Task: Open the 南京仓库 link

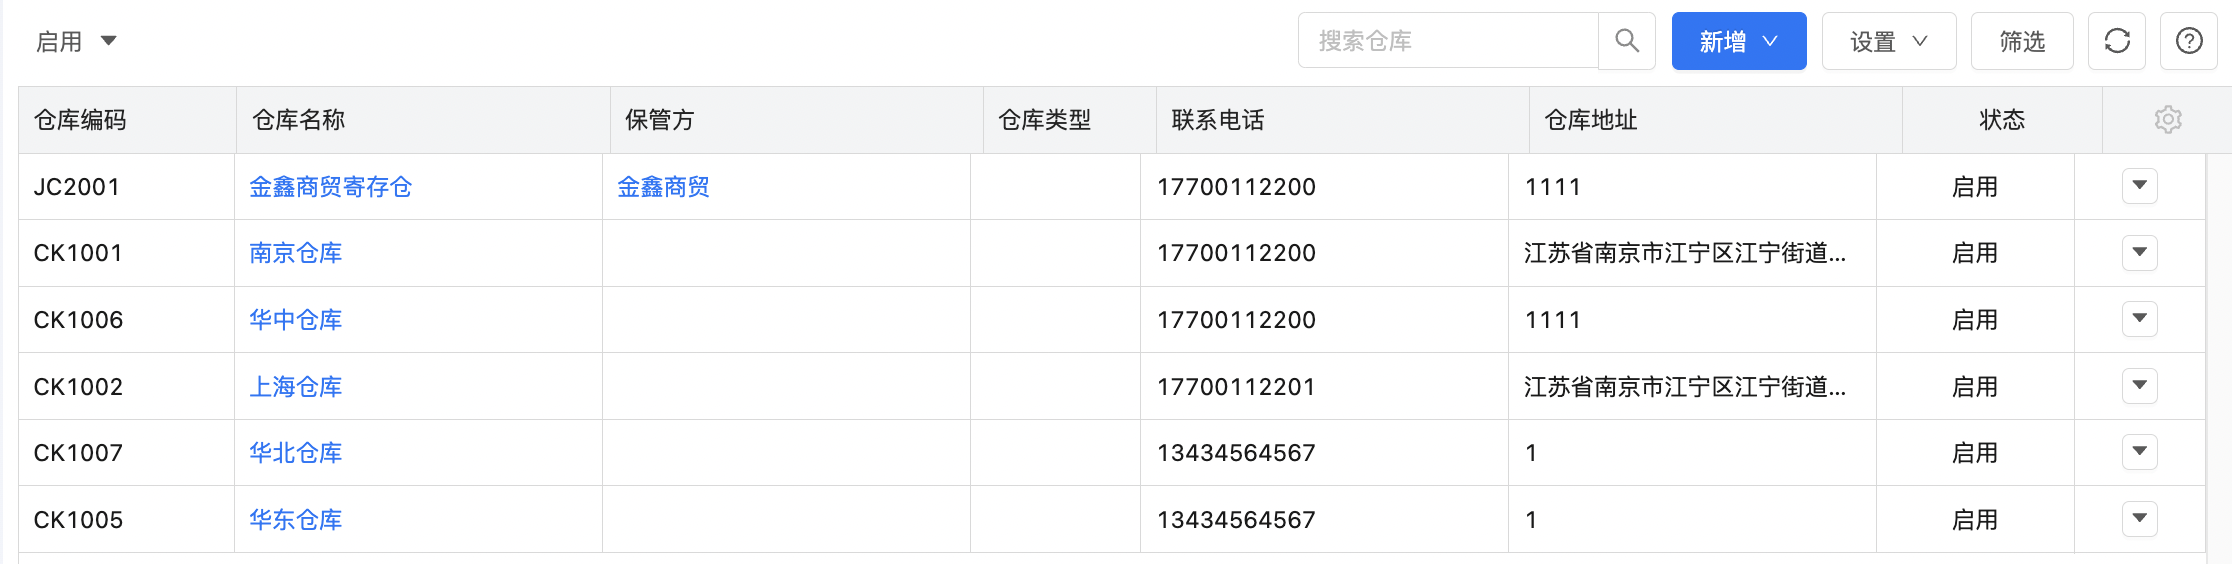Action: point(296,253)
